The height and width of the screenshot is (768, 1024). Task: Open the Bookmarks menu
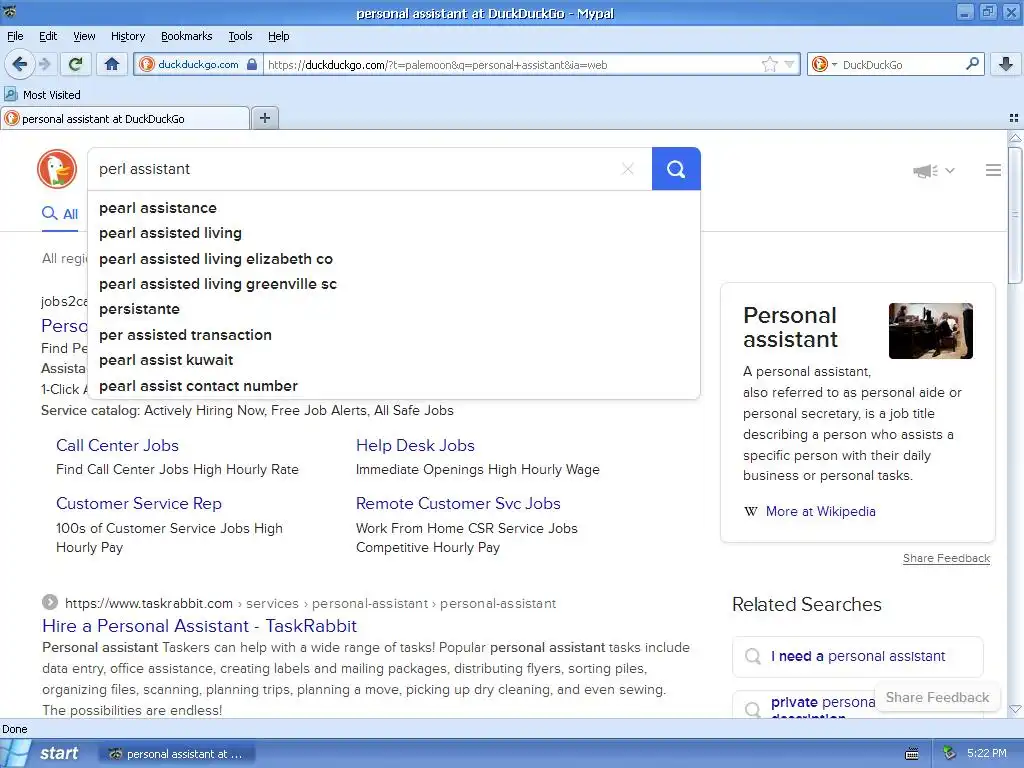[186, 36]
